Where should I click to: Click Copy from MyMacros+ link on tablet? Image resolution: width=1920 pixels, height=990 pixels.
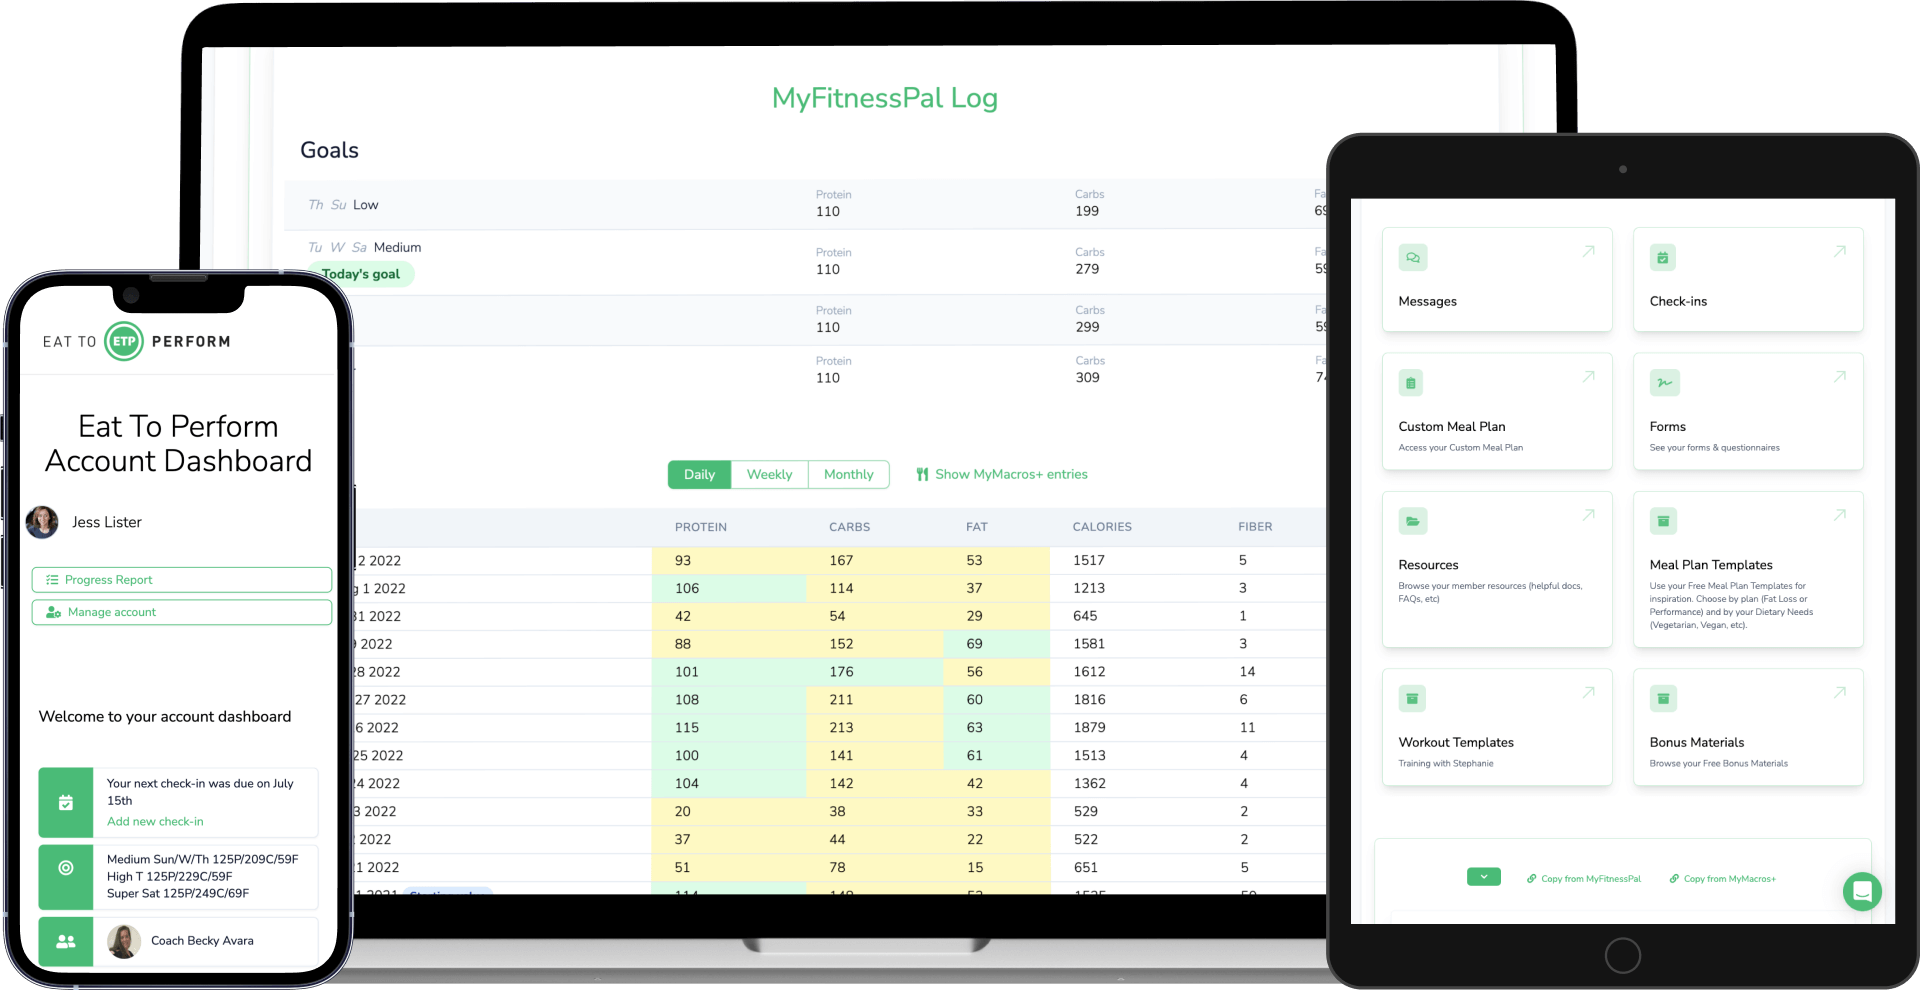(1723, 879)
